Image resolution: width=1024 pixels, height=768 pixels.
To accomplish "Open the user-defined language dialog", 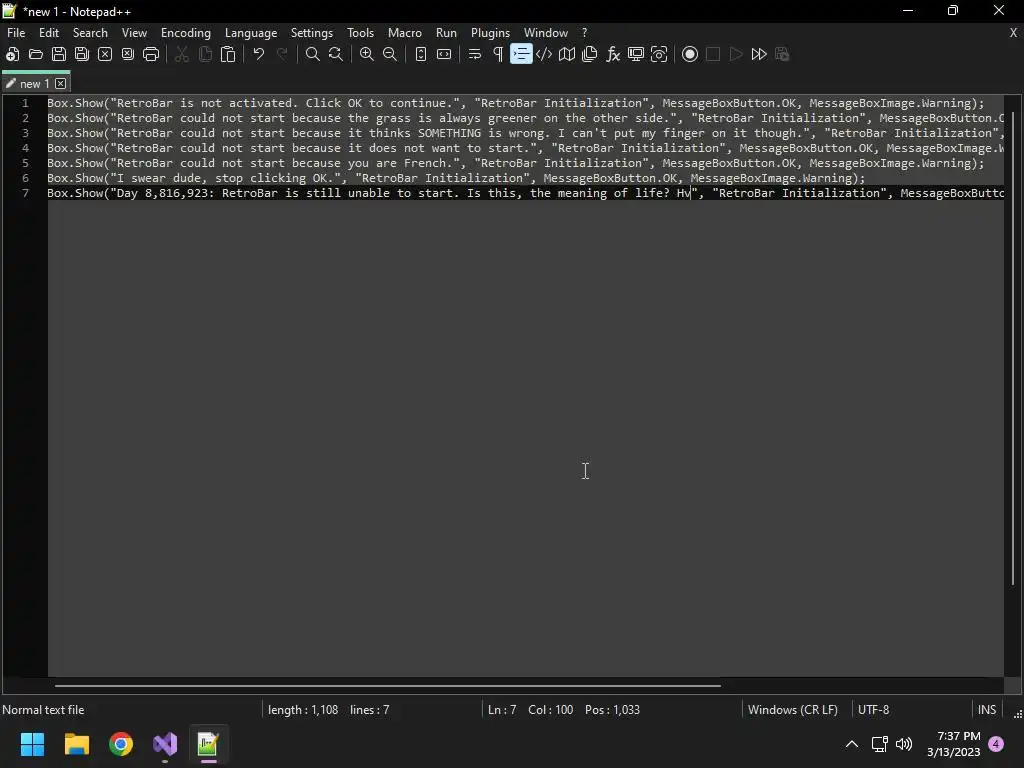I will click(544, 54).
